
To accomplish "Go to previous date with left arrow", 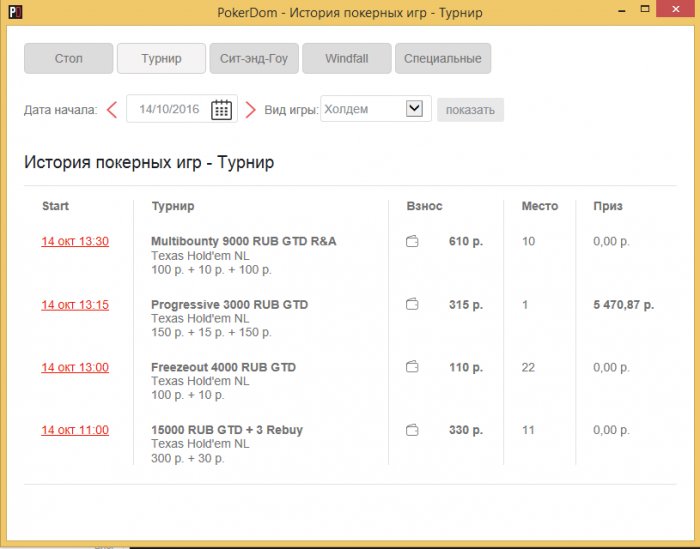I will click(x=112, y=109).
